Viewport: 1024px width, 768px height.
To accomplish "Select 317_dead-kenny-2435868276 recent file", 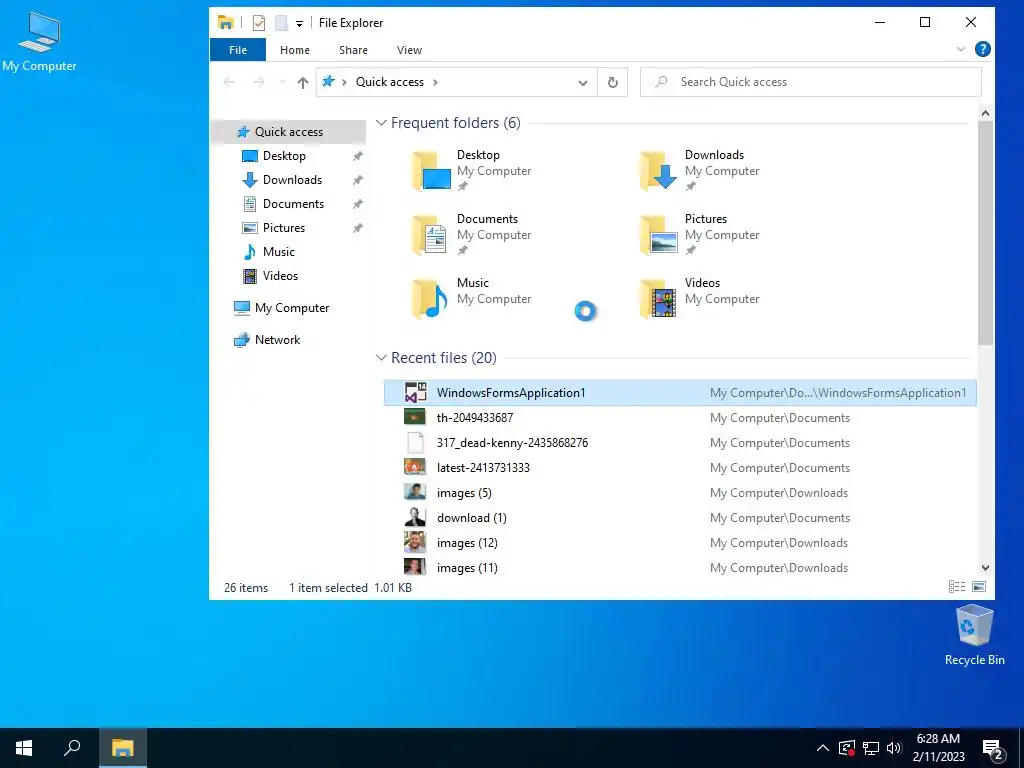I will [680, 443].
